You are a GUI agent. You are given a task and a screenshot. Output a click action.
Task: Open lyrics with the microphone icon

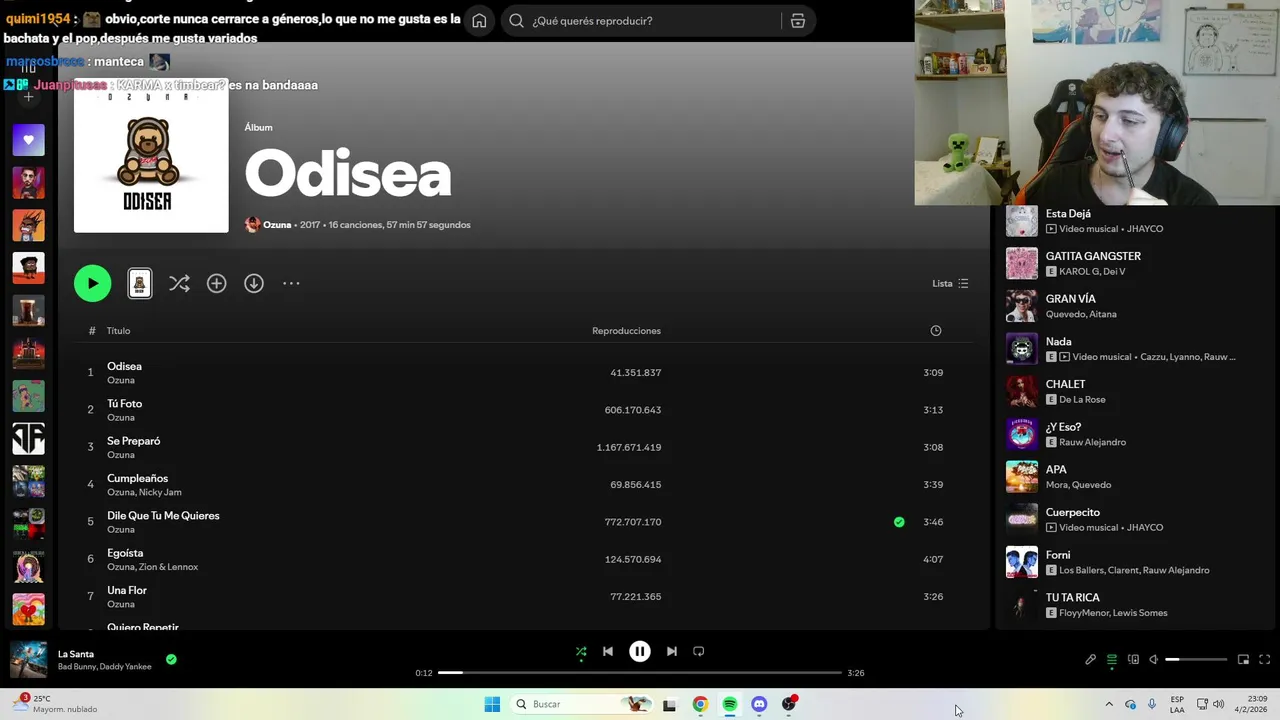(1091, 660)
